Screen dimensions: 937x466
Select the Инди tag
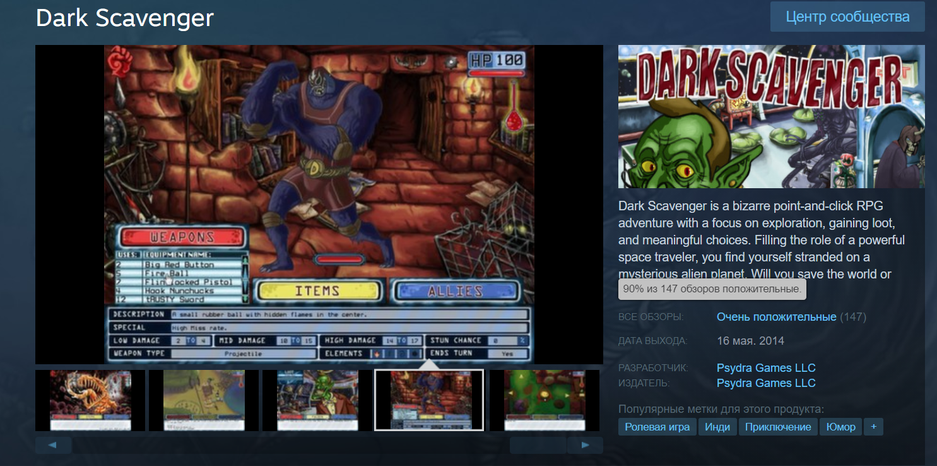pyautogui.click(x=717, y=427)
